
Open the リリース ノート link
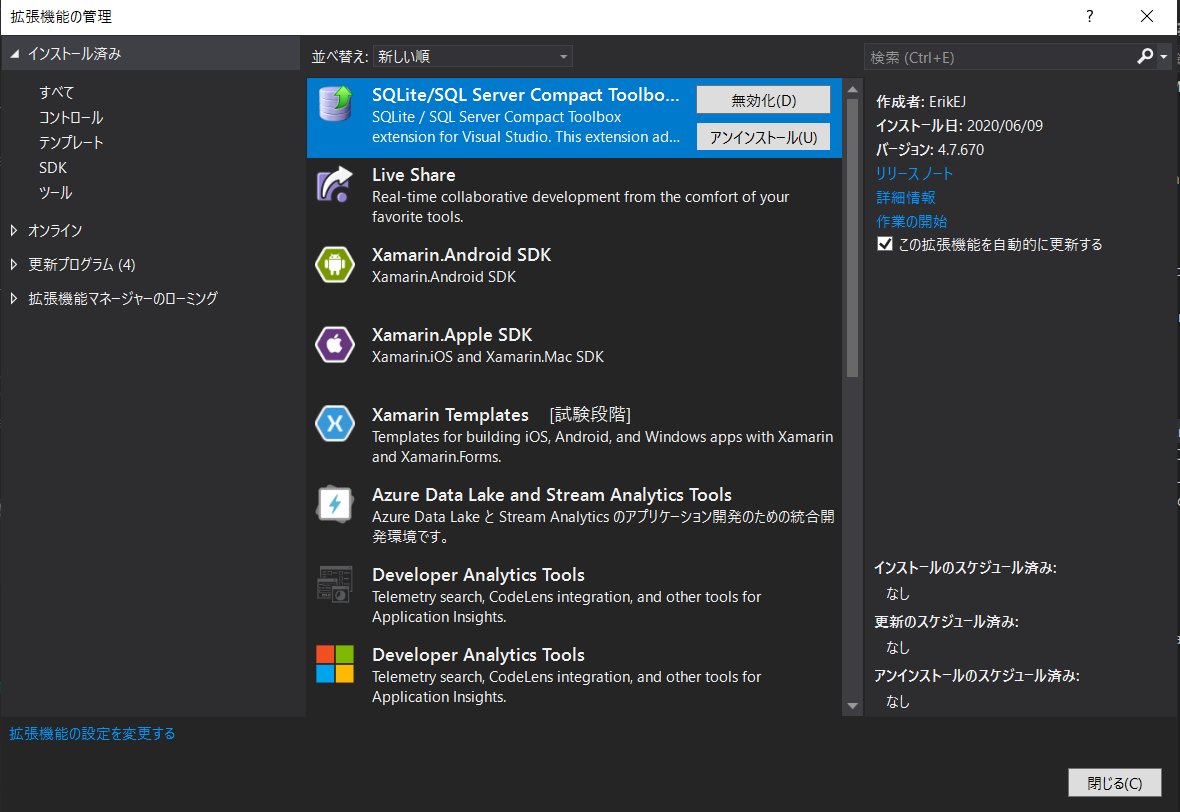click(914, 174)
